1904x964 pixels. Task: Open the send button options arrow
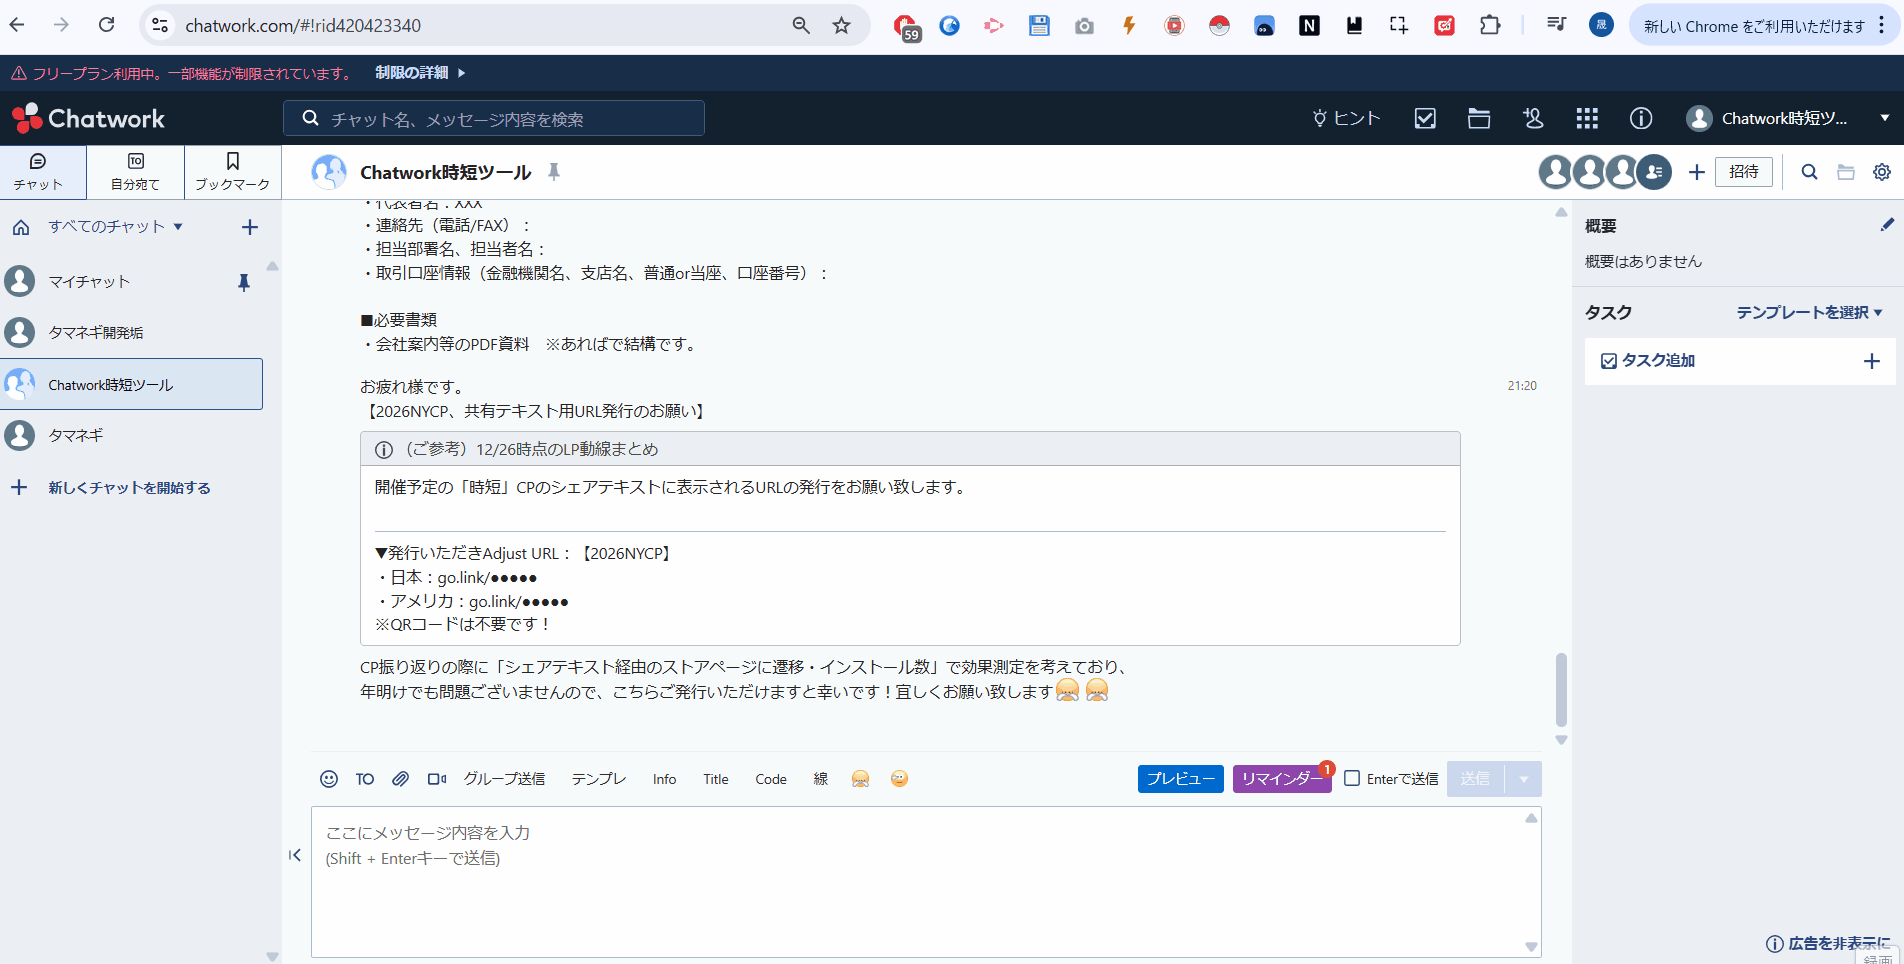1523,779
